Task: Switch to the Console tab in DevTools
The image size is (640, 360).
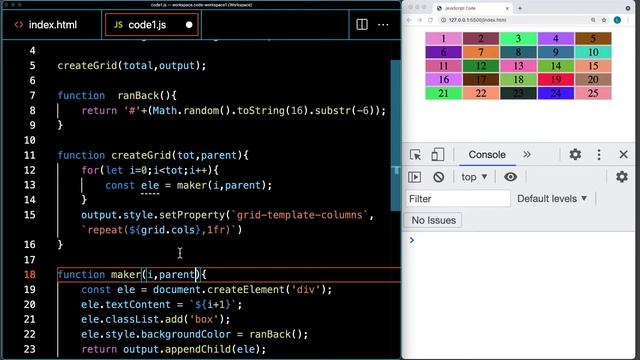Action: (487, 155)
